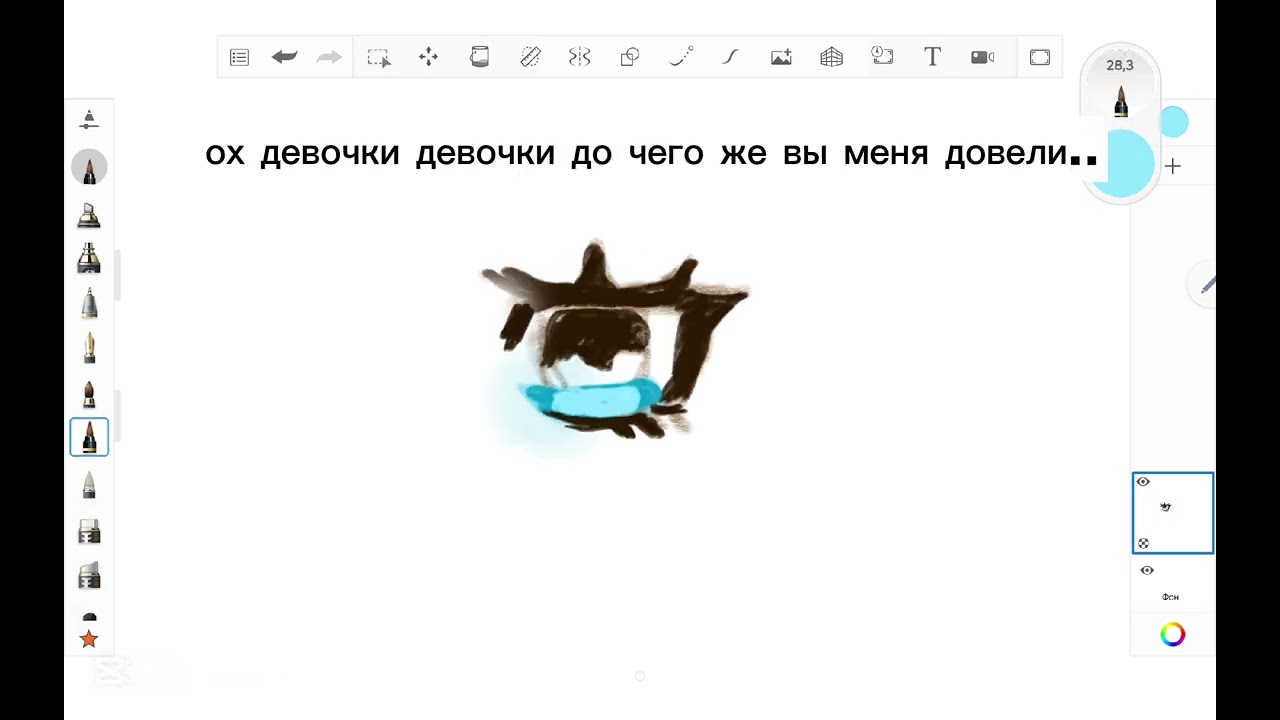Pick the grey hard eraser tip

coord(89,485)
